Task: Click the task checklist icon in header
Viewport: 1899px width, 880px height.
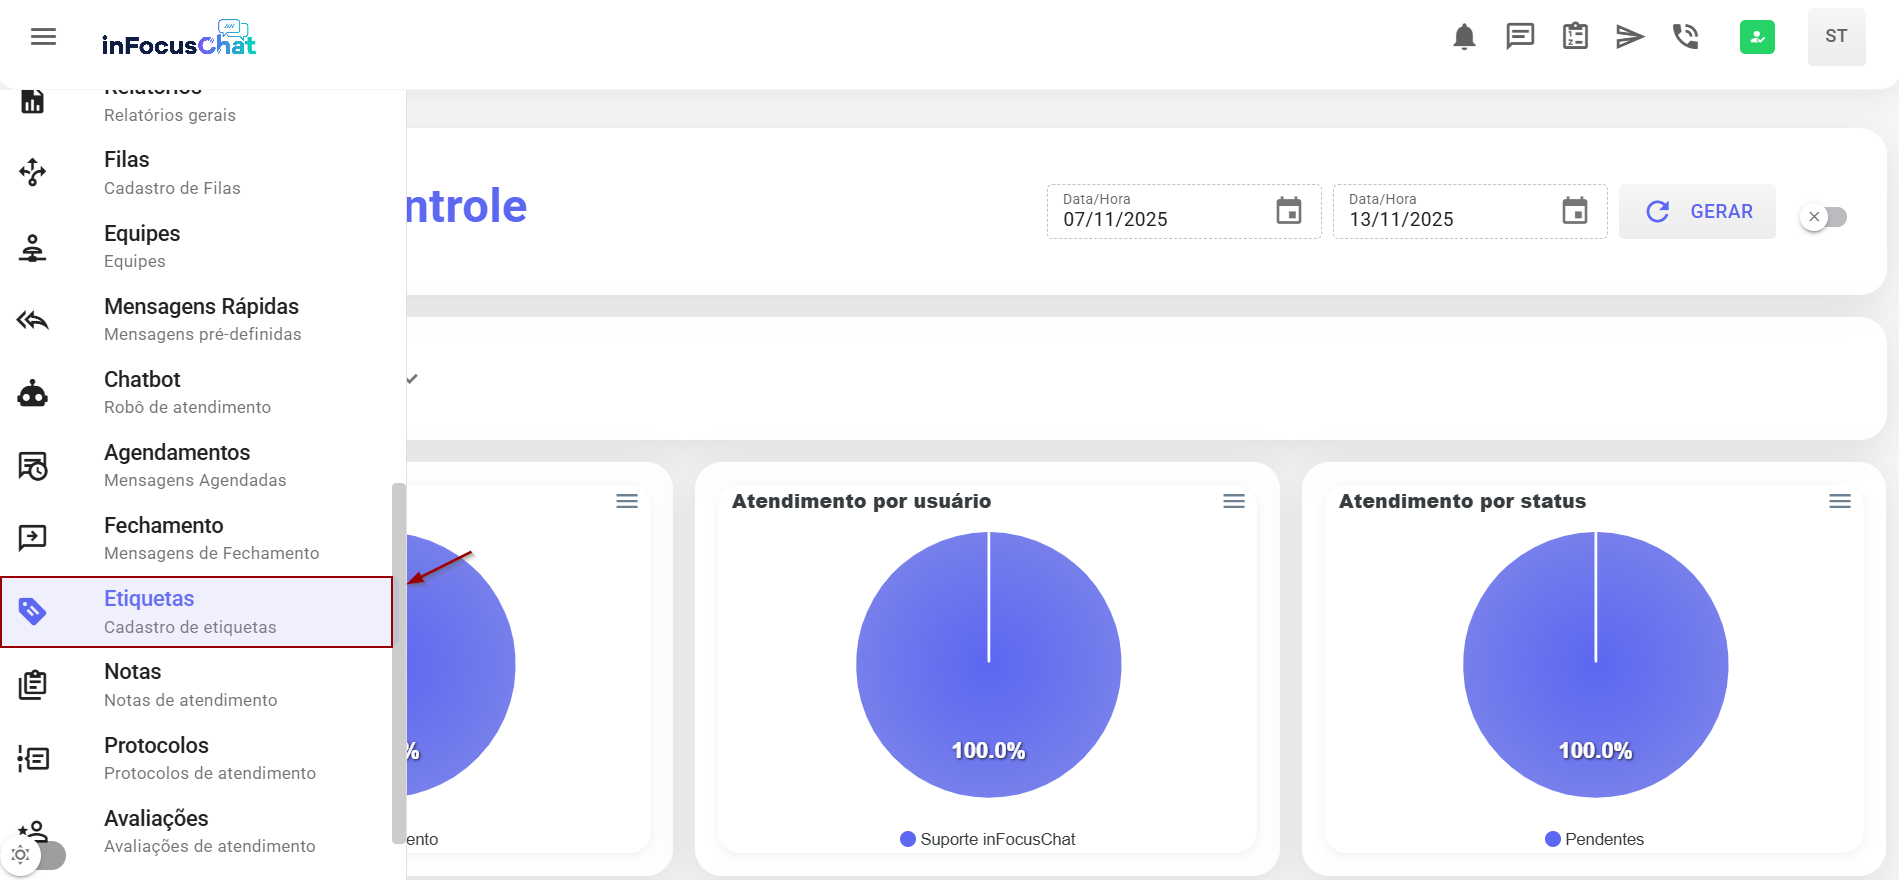Action: coord(1575,37)
